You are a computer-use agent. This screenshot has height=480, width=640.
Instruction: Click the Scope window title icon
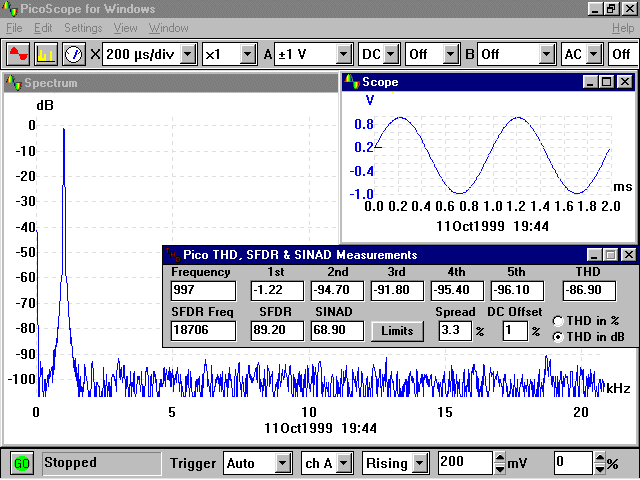coord(351,82)
